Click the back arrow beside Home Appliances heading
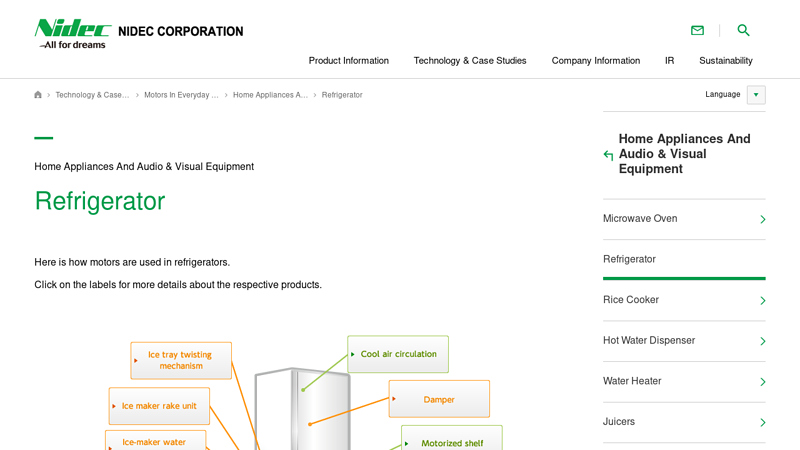 point(608,155)
